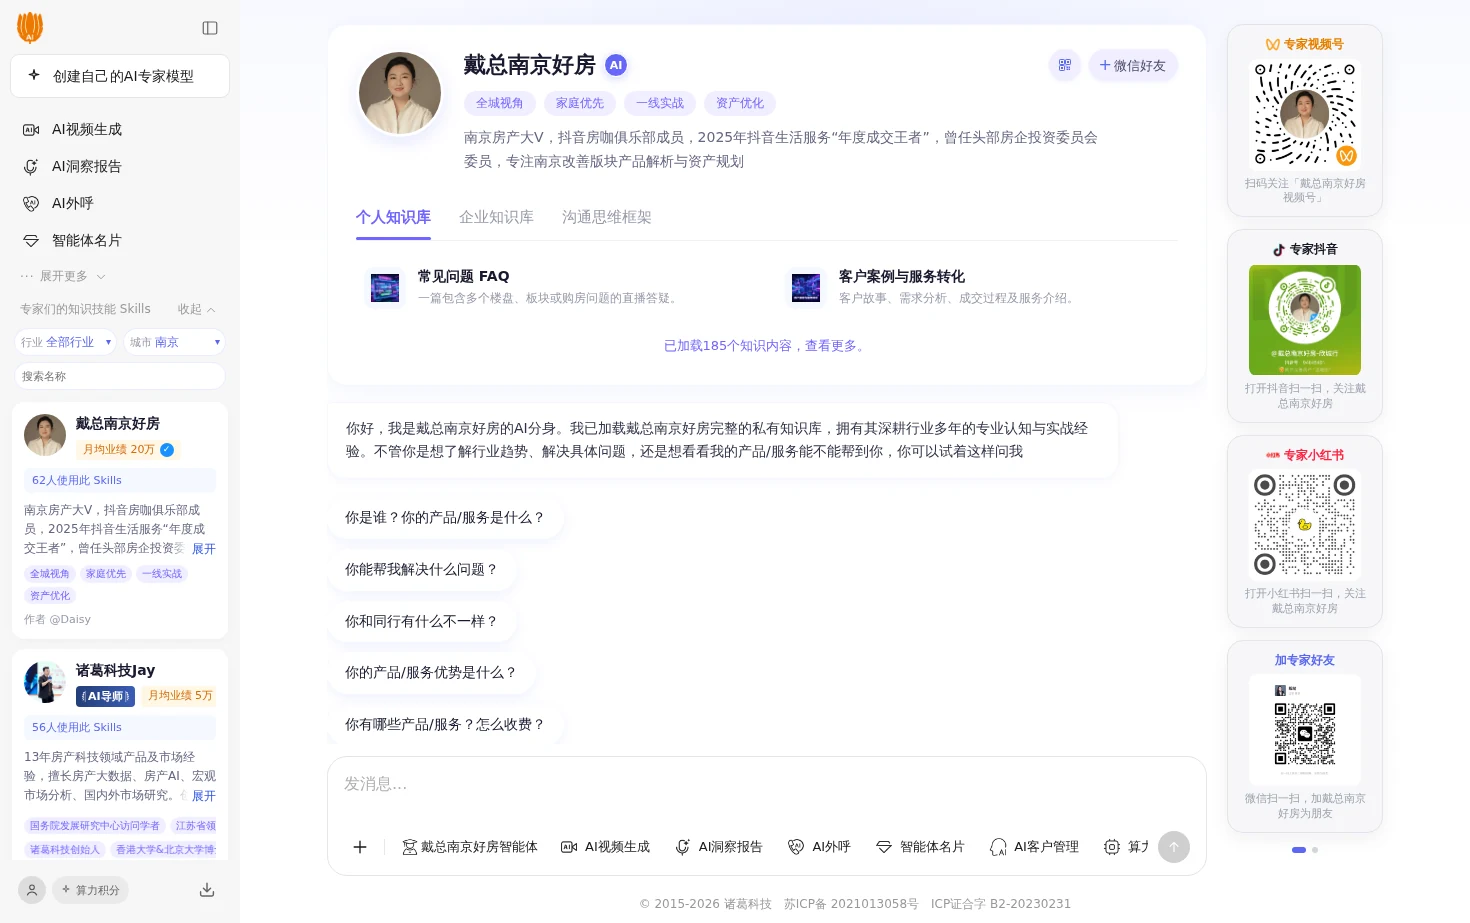
Task: Select 智能体名片 in chat toolbar
Action: point(920,847)
